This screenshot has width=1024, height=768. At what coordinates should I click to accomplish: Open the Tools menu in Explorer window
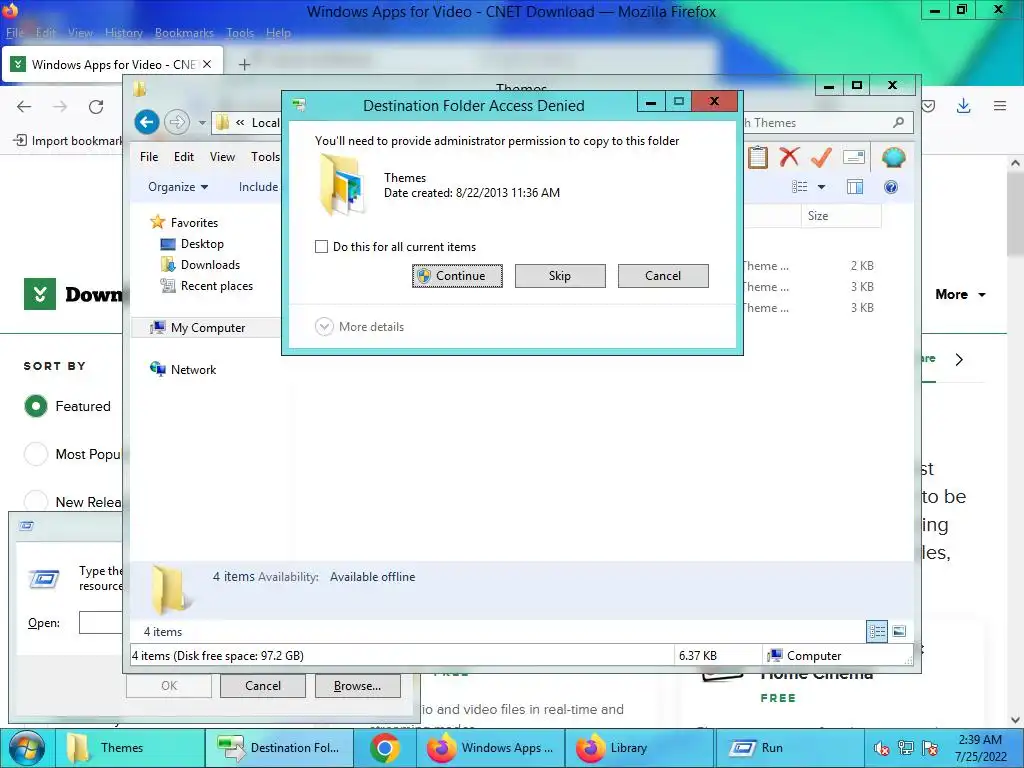(265, 157)
